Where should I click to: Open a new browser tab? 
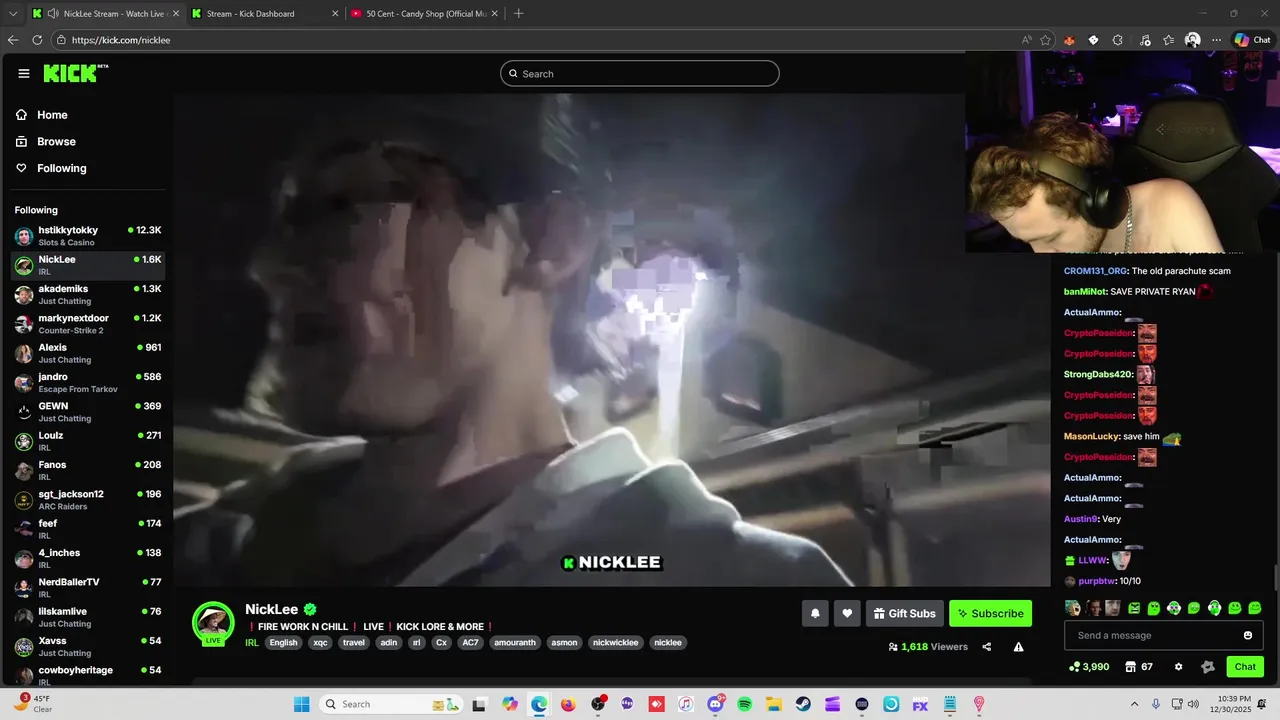click(x=518, y=14)
